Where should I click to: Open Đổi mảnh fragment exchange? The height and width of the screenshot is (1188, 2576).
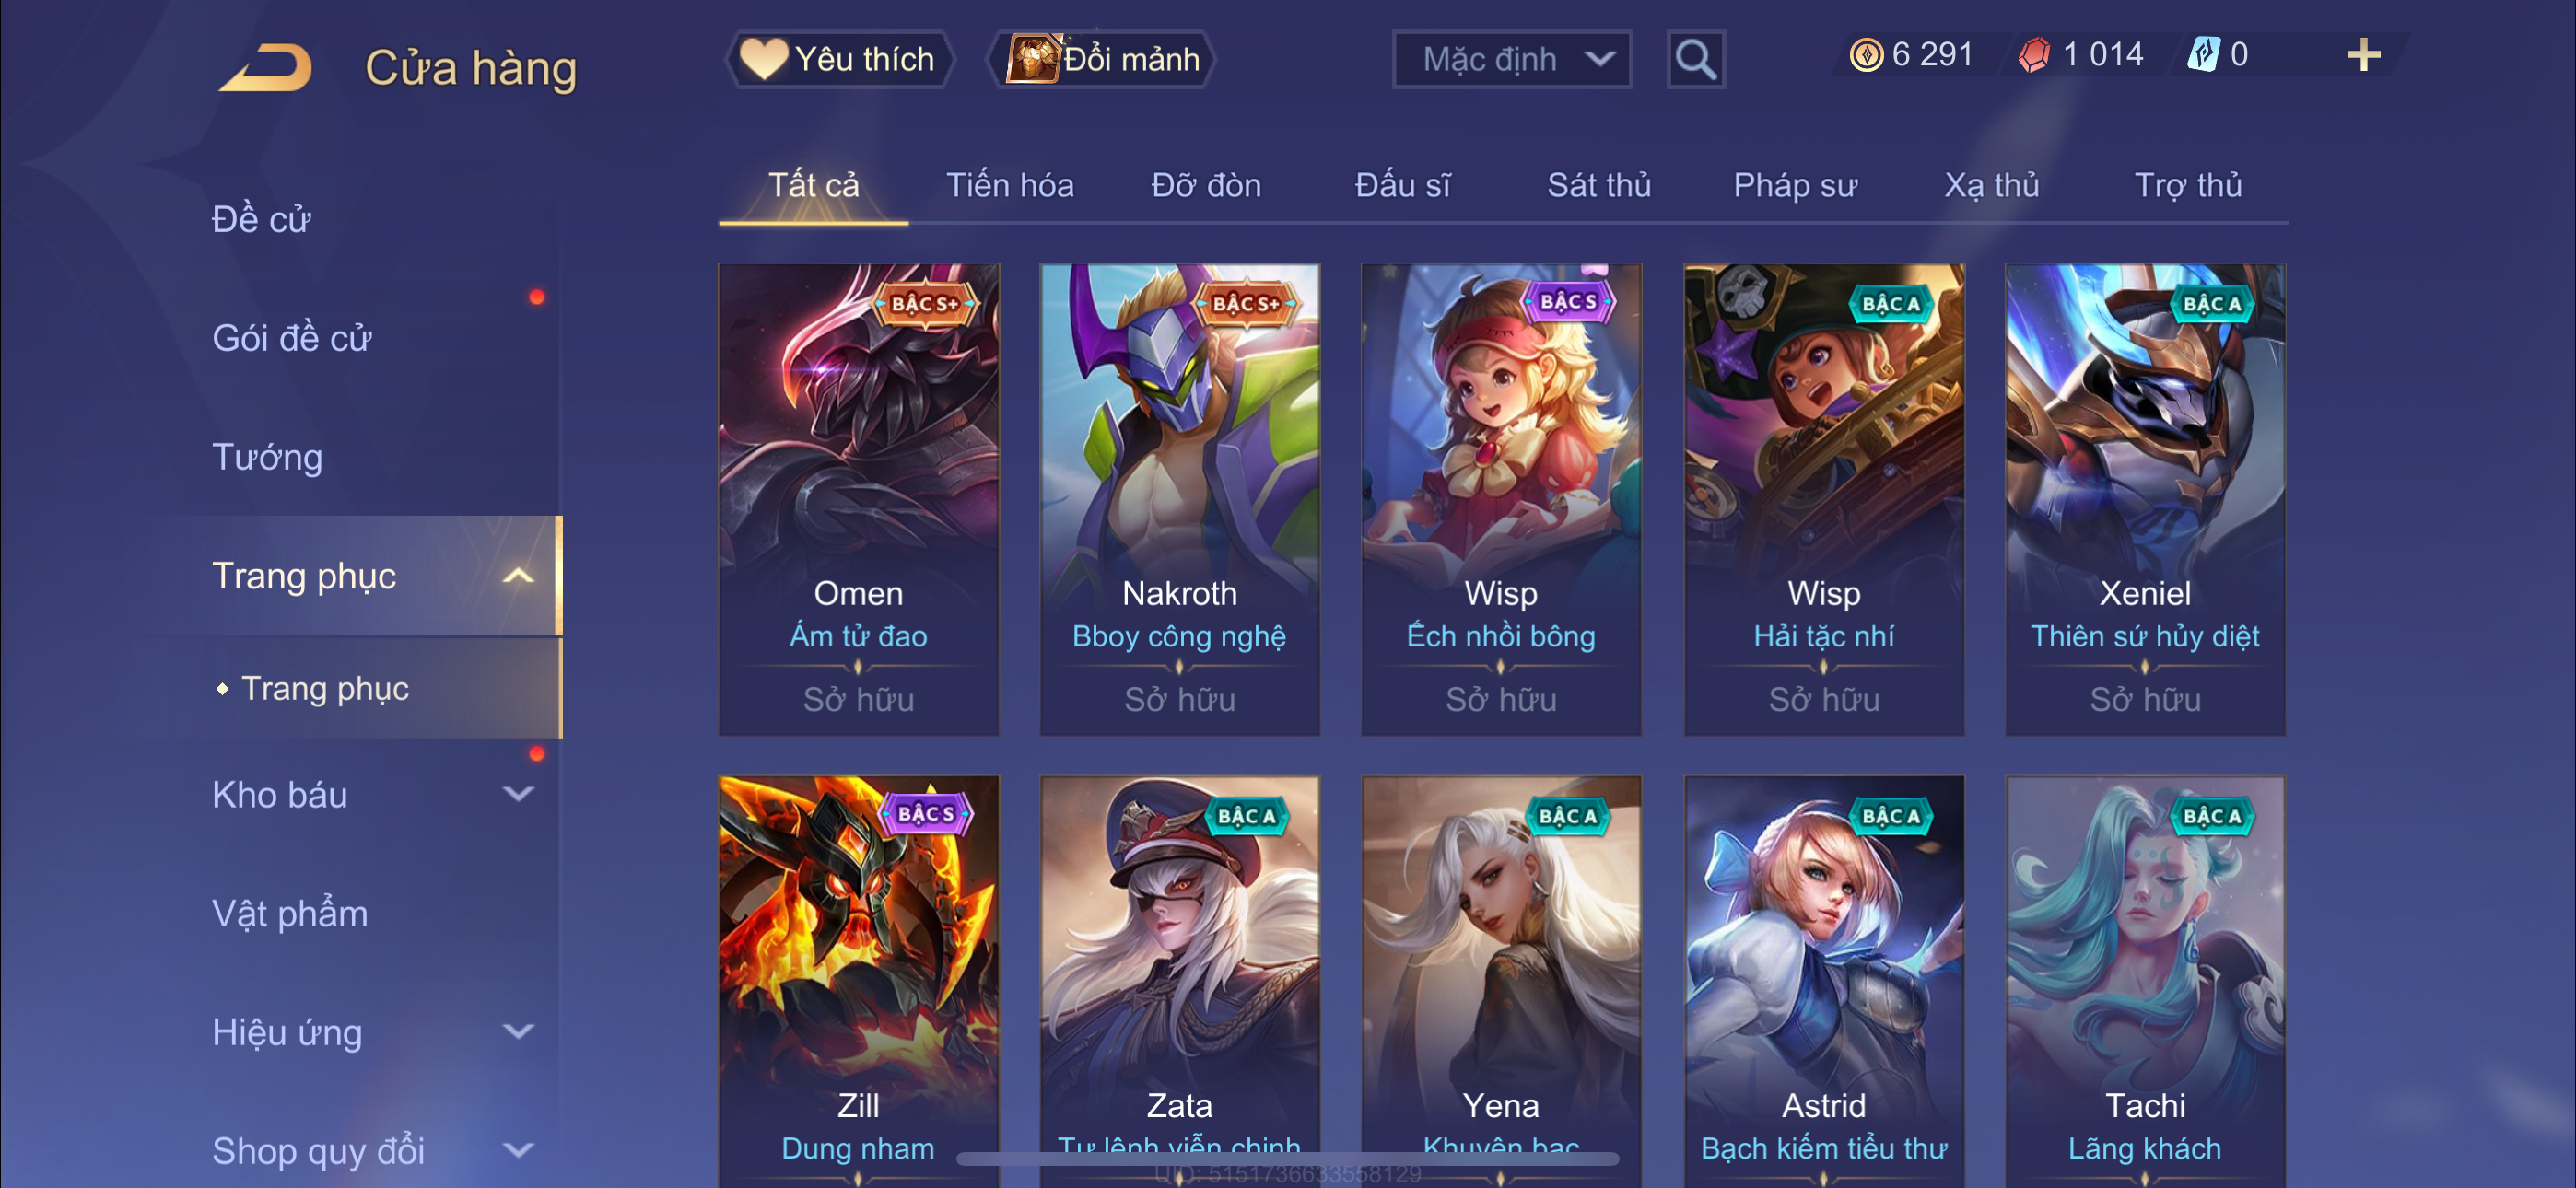click(1102, 60)
